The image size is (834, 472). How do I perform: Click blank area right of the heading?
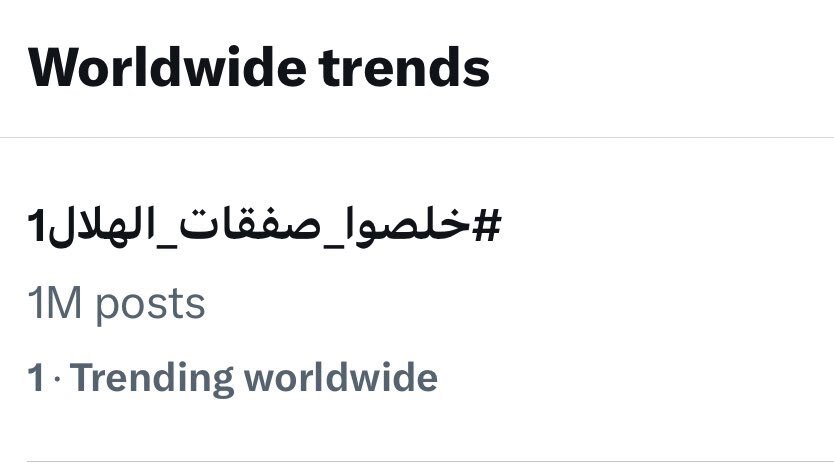coord(660,66)
